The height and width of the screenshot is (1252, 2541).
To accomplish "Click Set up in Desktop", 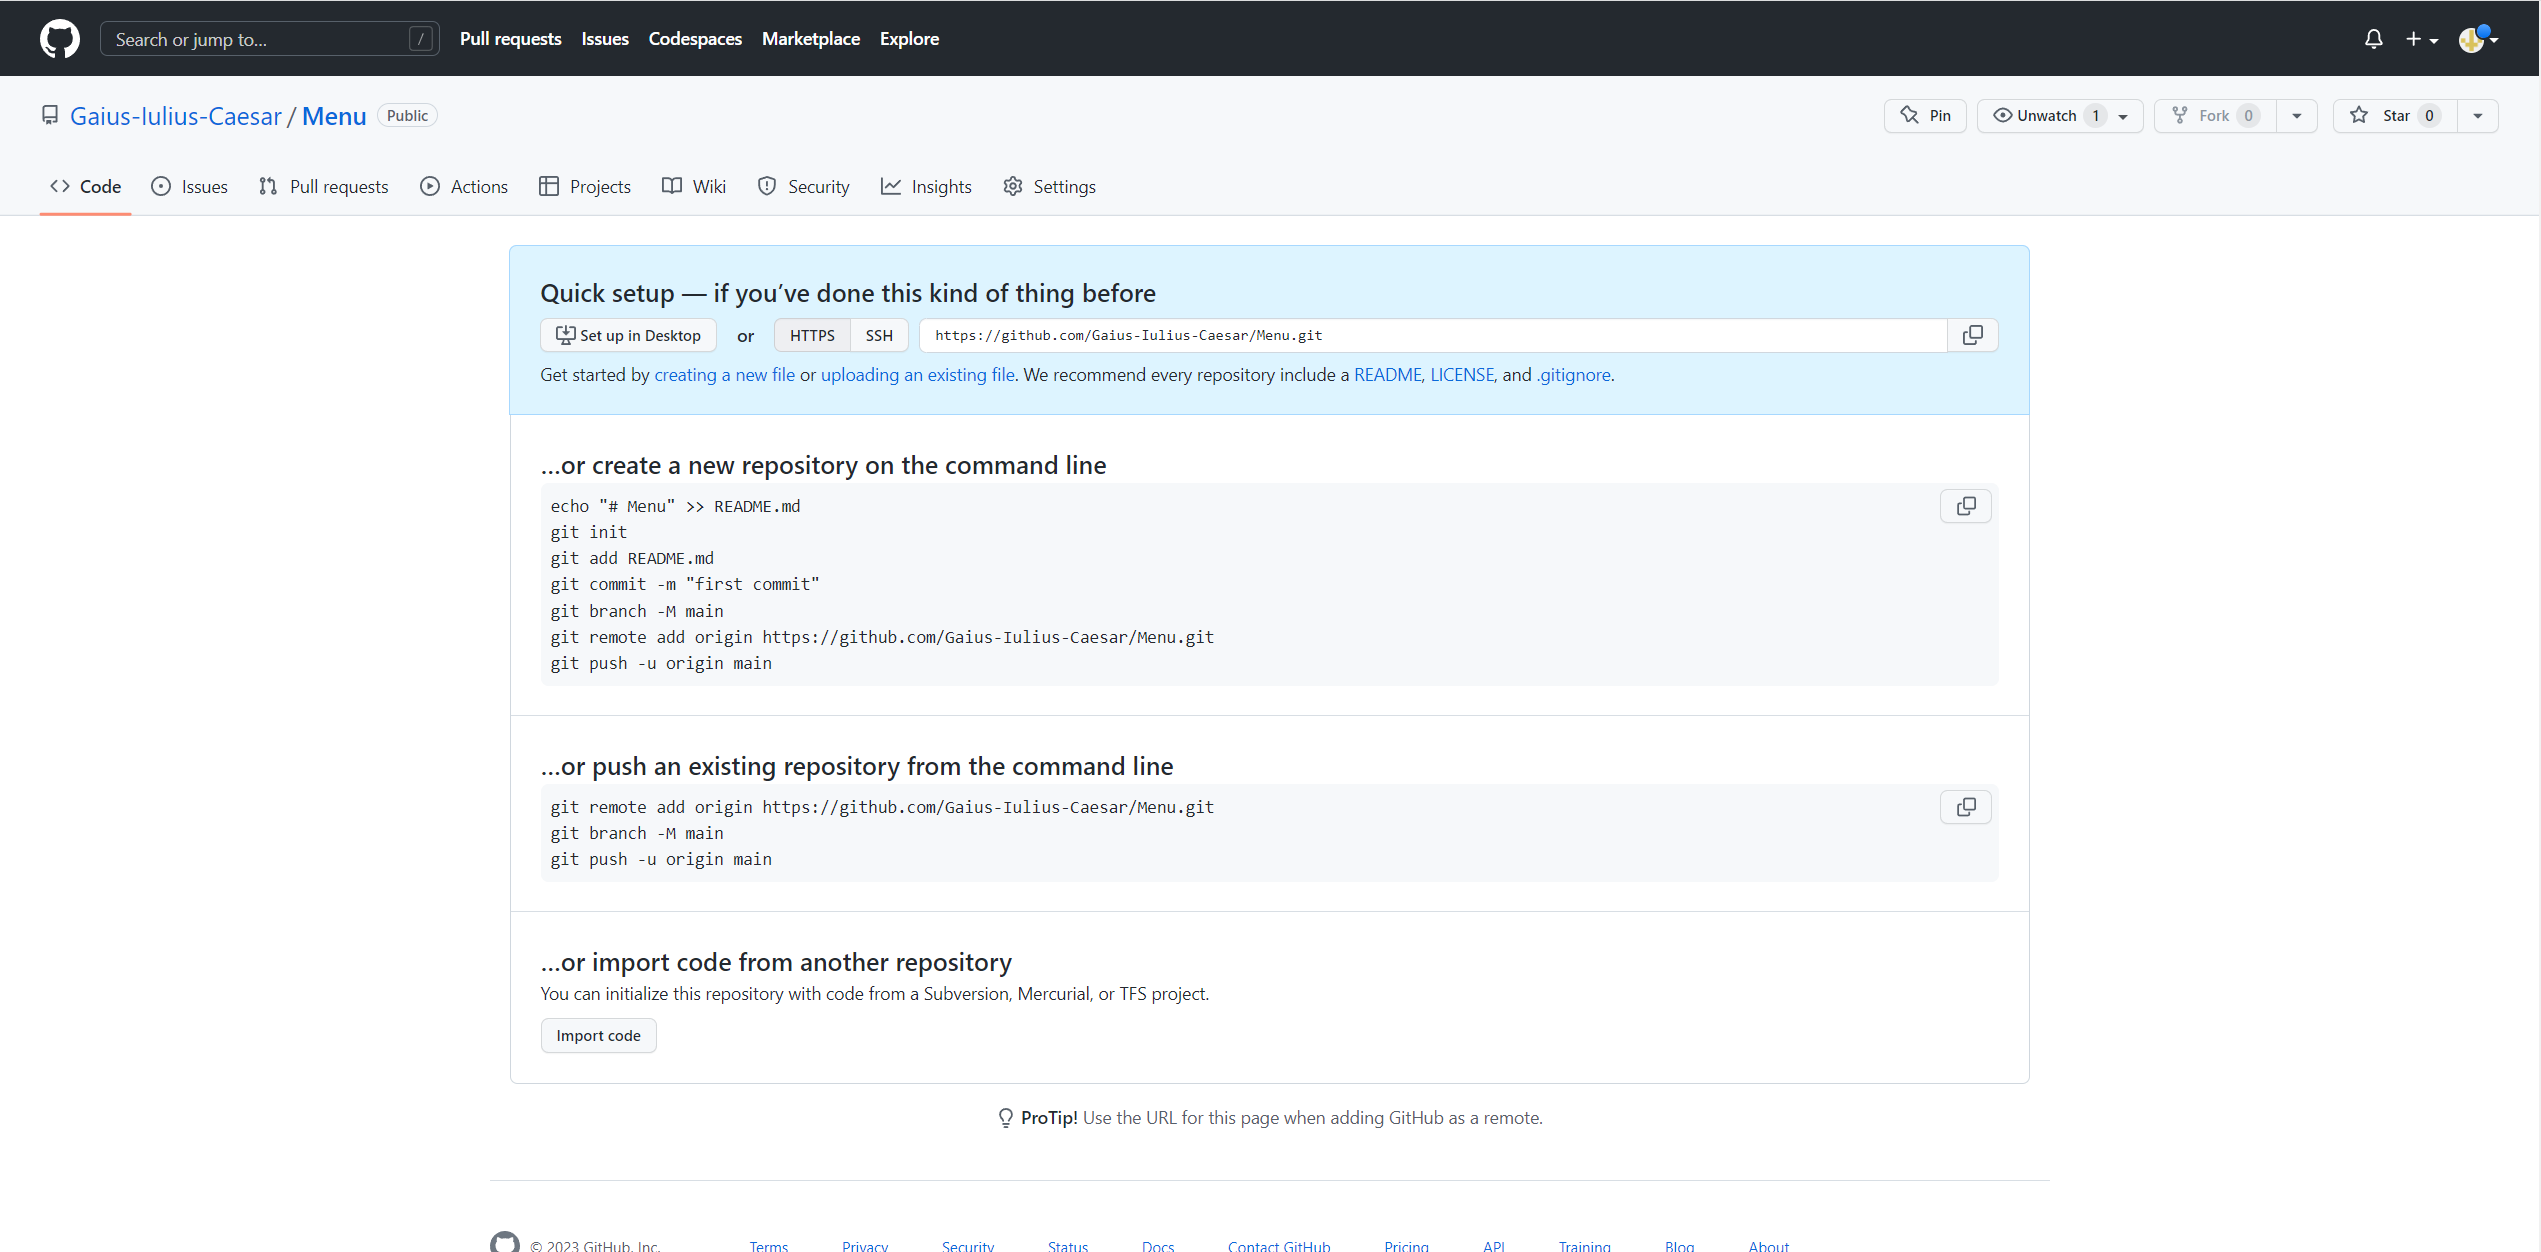I will tap(628, 335).
